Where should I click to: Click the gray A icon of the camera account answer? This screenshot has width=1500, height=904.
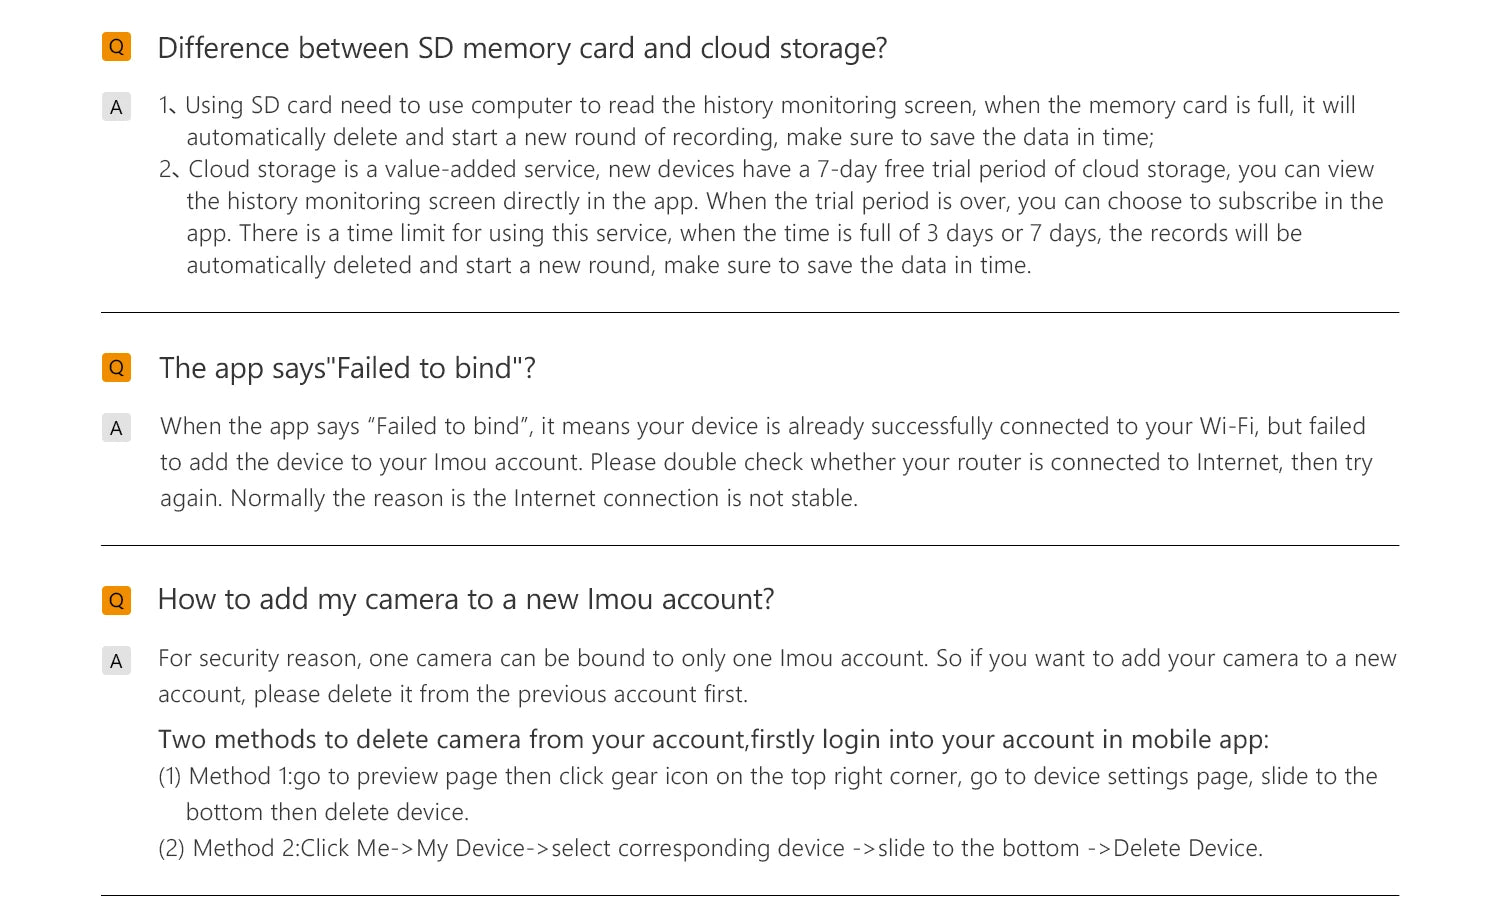(x=116, y=661)
